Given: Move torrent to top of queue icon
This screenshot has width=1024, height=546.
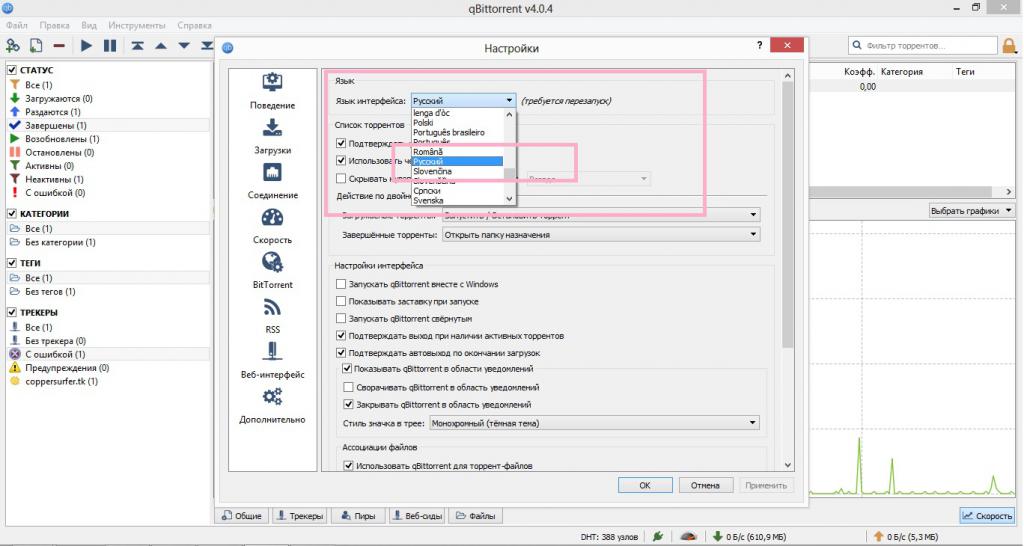Looking at the screenshot, I should (x=137, y=46).
